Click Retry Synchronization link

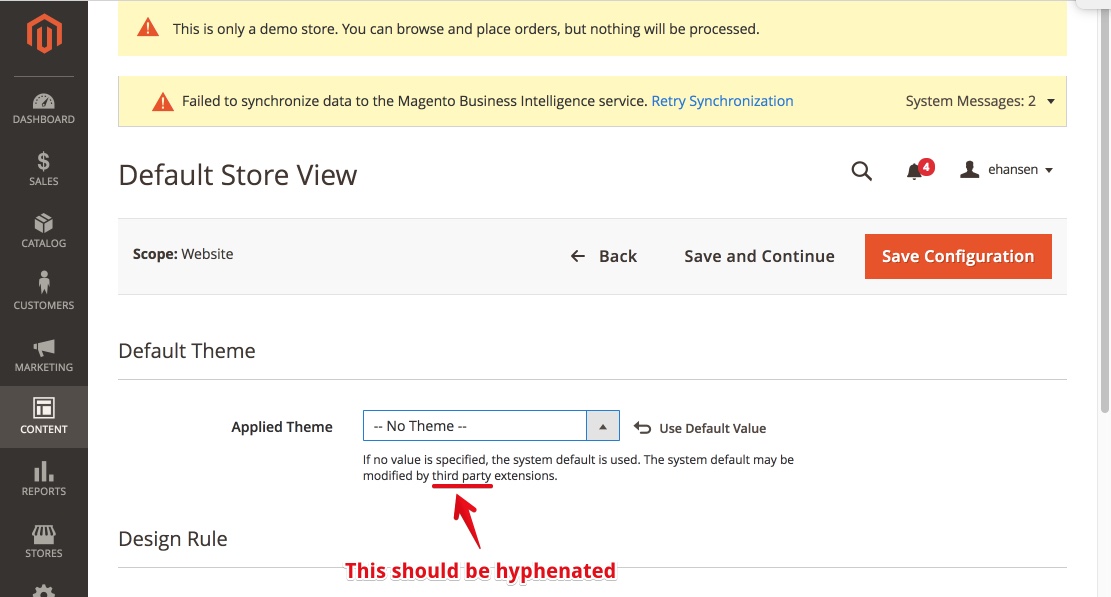(x=722, y=101)
